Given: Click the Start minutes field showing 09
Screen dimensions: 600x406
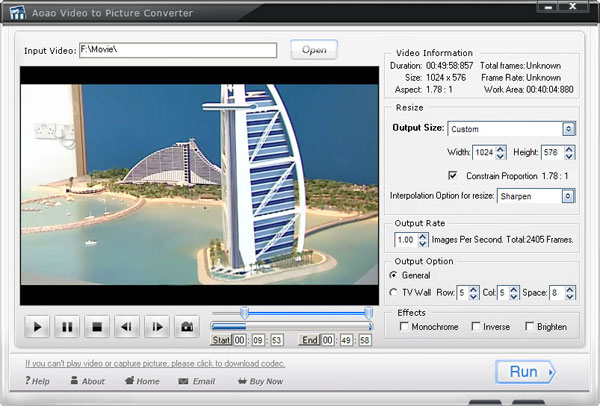Looking at the screenshot, I should point(258,340).
